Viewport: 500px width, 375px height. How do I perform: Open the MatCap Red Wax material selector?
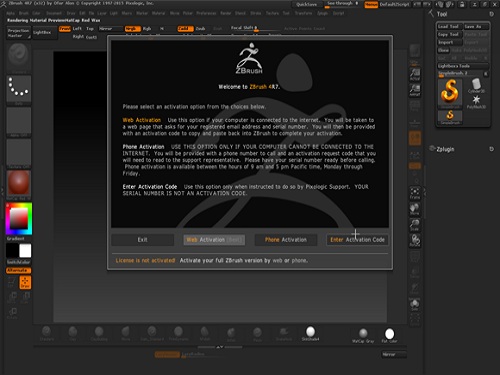tap(19, 185)
